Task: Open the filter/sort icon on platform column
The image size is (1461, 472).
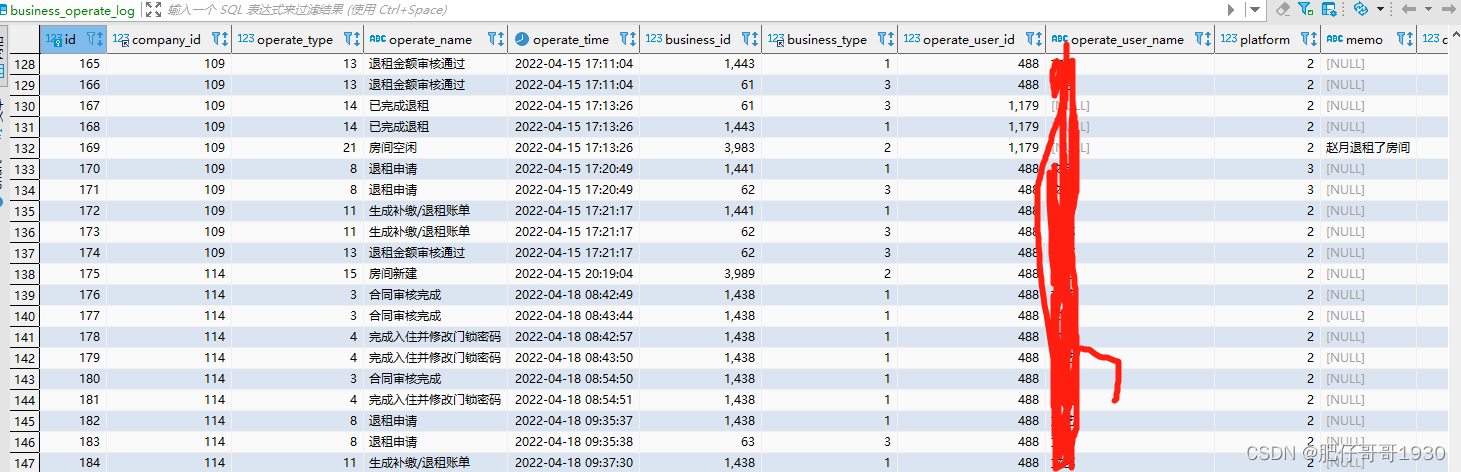Action: pyautogui.click(x=1309, y=39)
